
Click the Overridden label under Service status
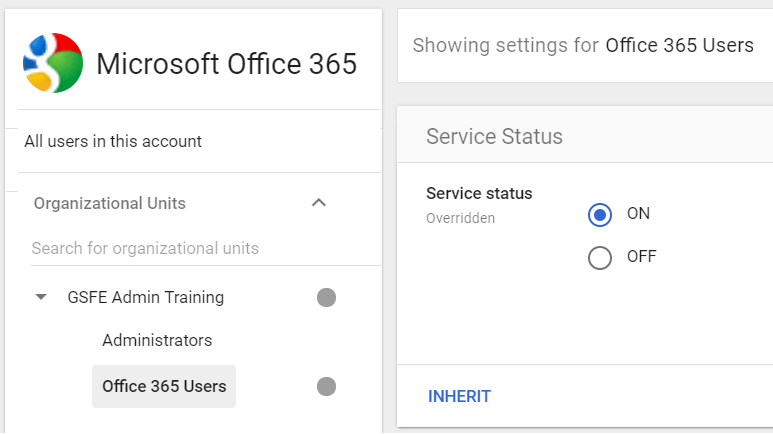click(x=460, y=217)
